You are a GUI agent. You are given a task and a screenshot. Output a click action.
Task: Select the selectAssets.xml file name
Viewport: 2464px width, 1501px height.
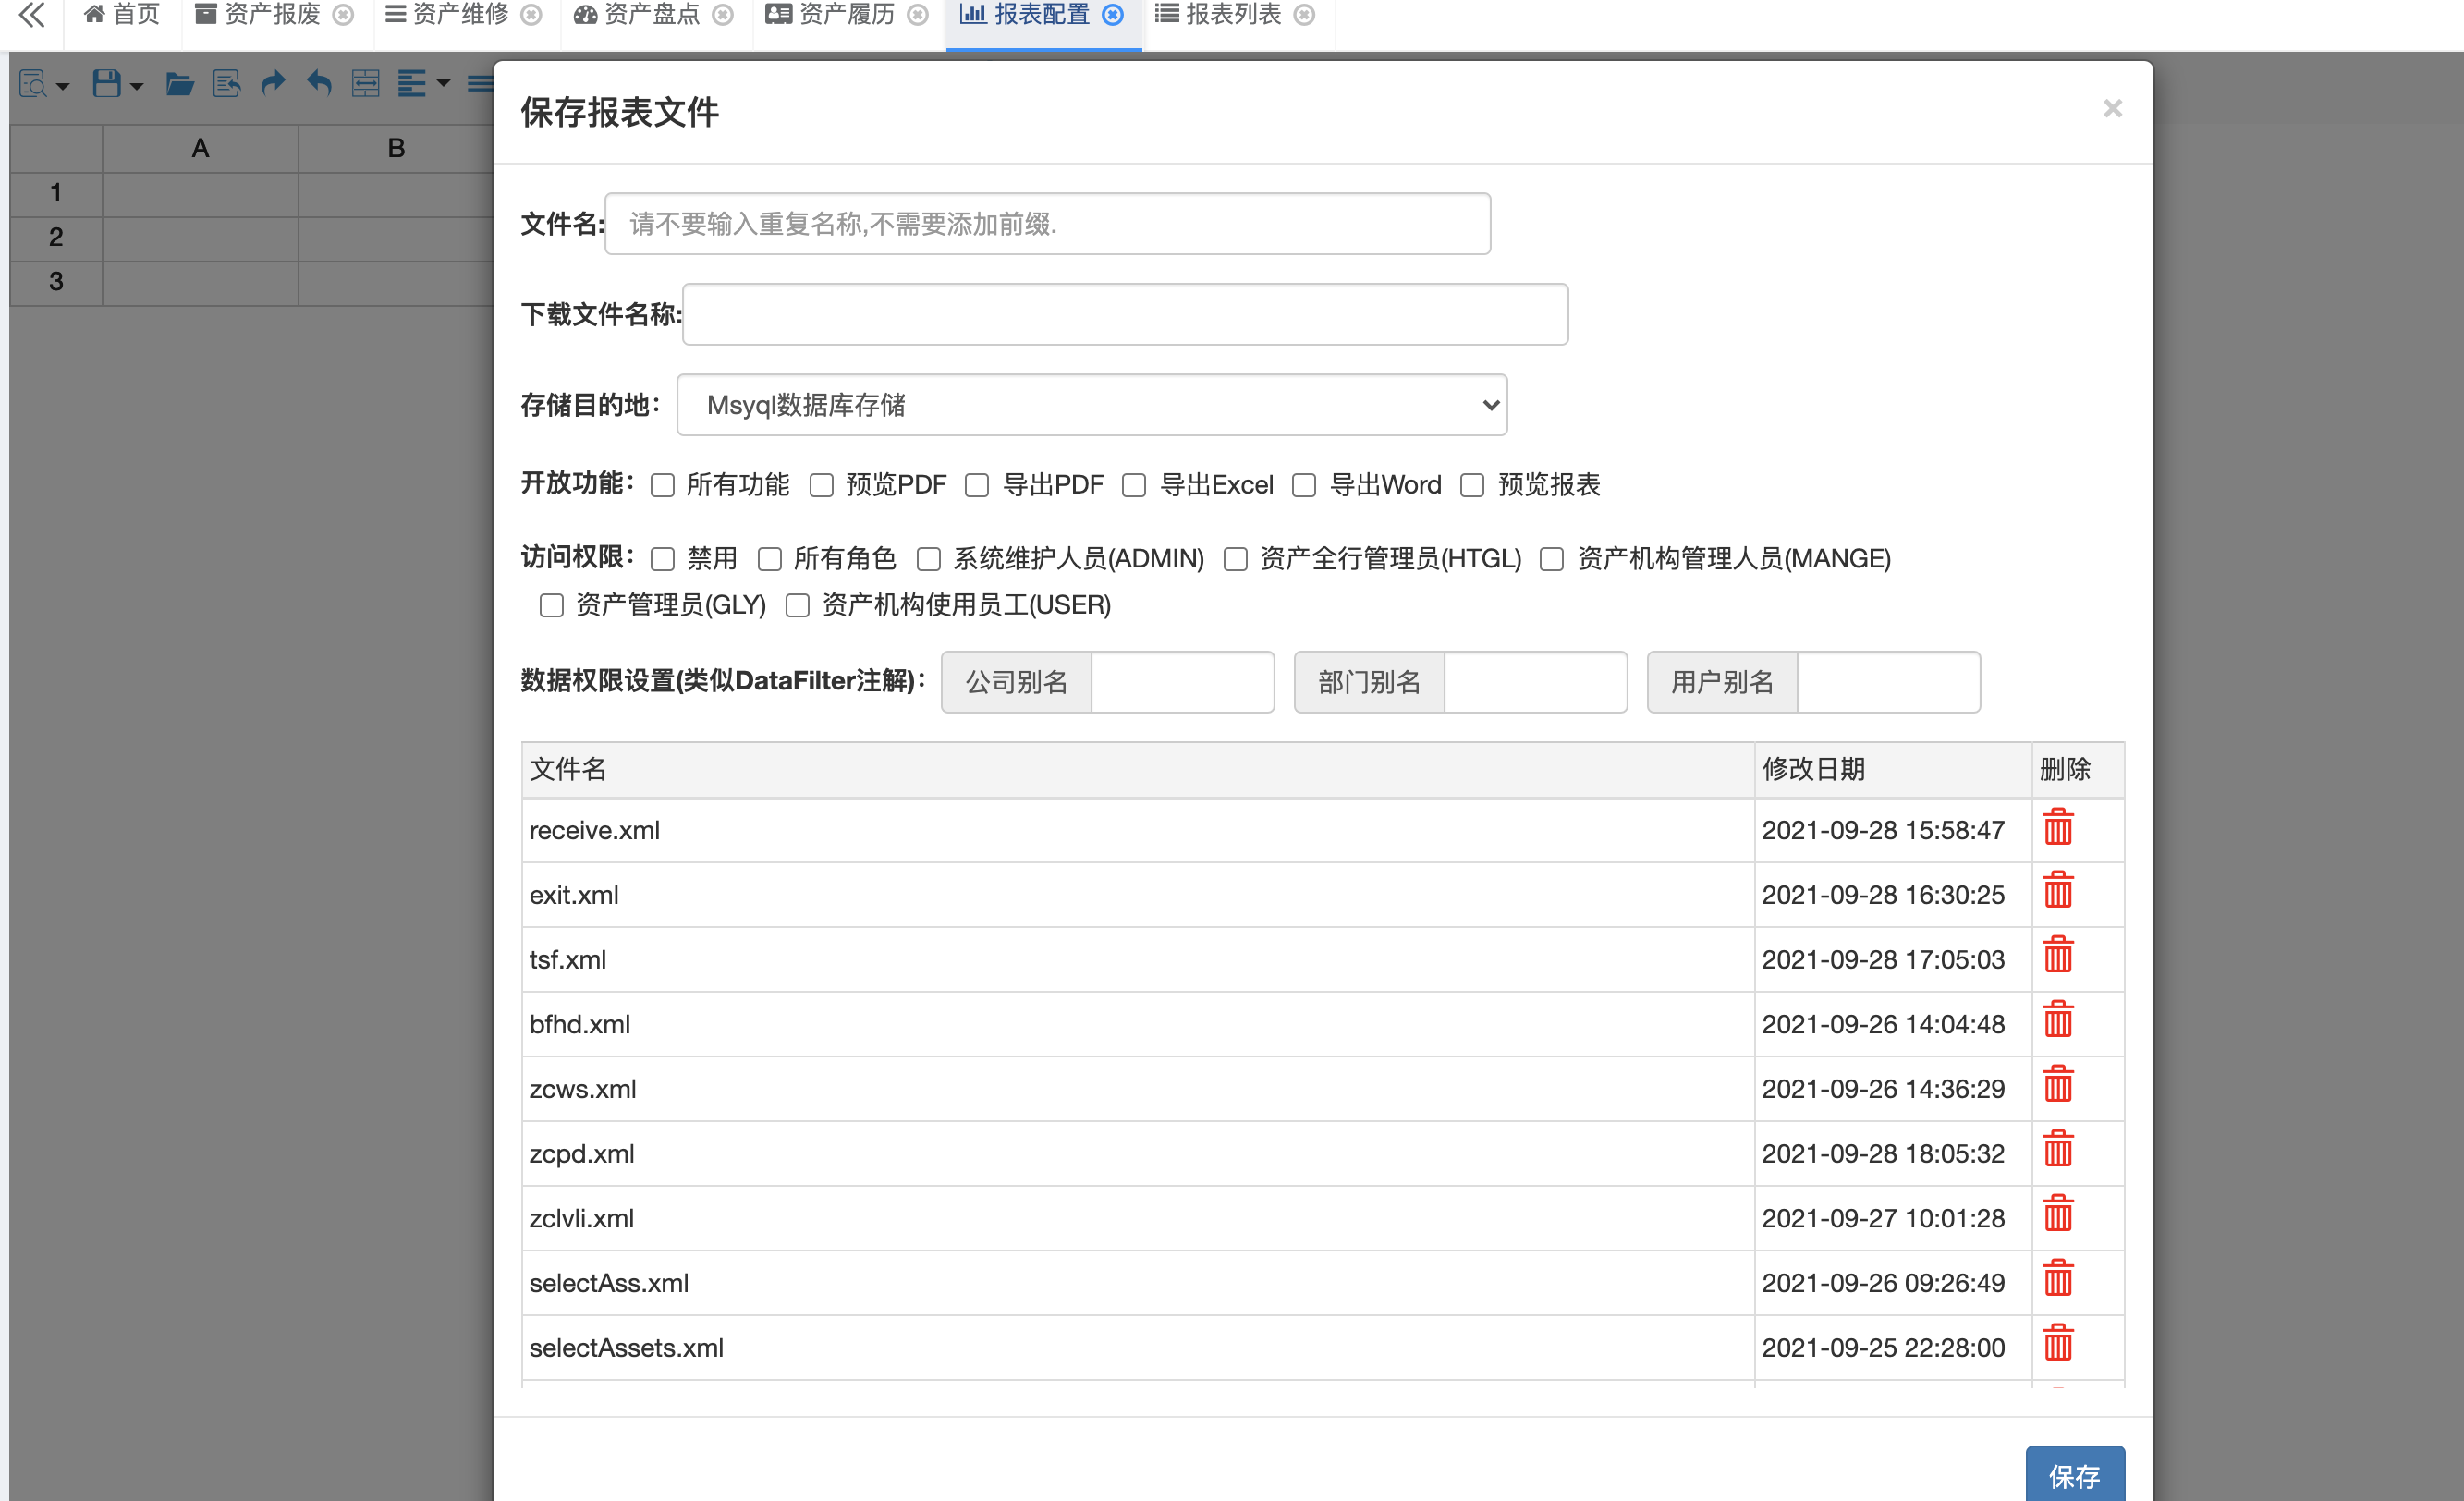(x=626, y=1348)
